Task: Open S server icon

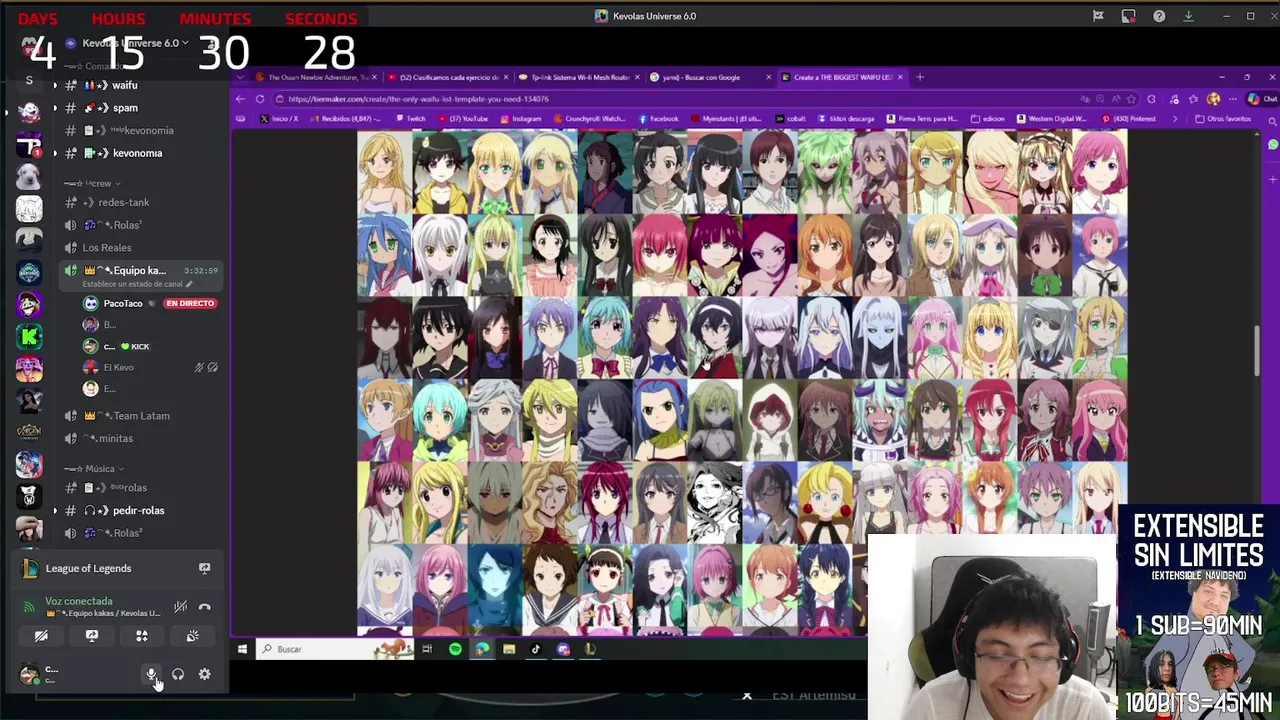Action: [x=29, y=80]
